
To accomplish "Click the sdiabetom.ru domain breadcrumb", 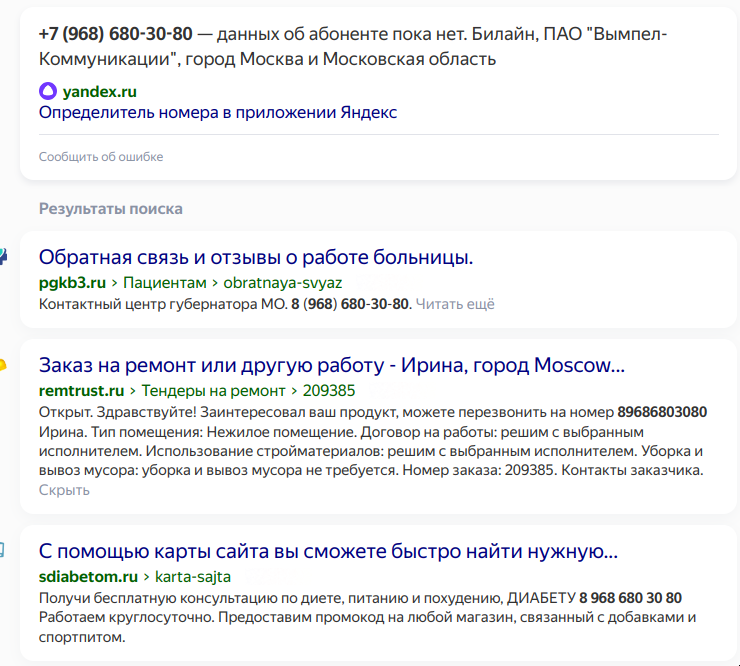I will (x=88, y=577).
